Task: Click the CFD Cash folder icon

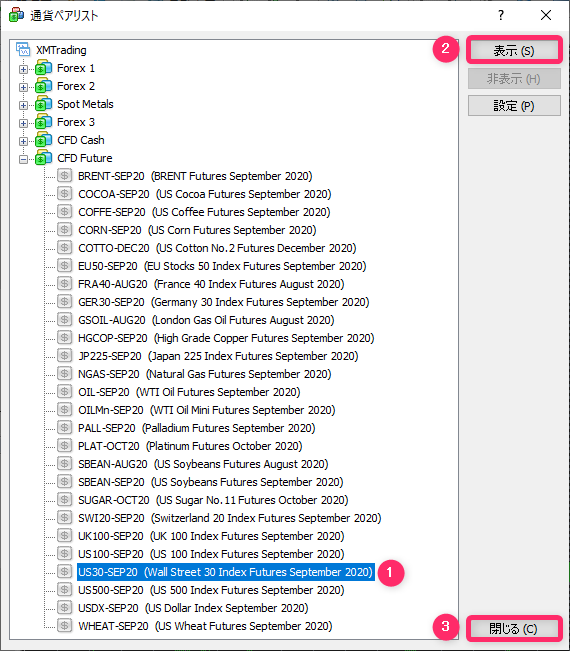Action: point(44,140)
